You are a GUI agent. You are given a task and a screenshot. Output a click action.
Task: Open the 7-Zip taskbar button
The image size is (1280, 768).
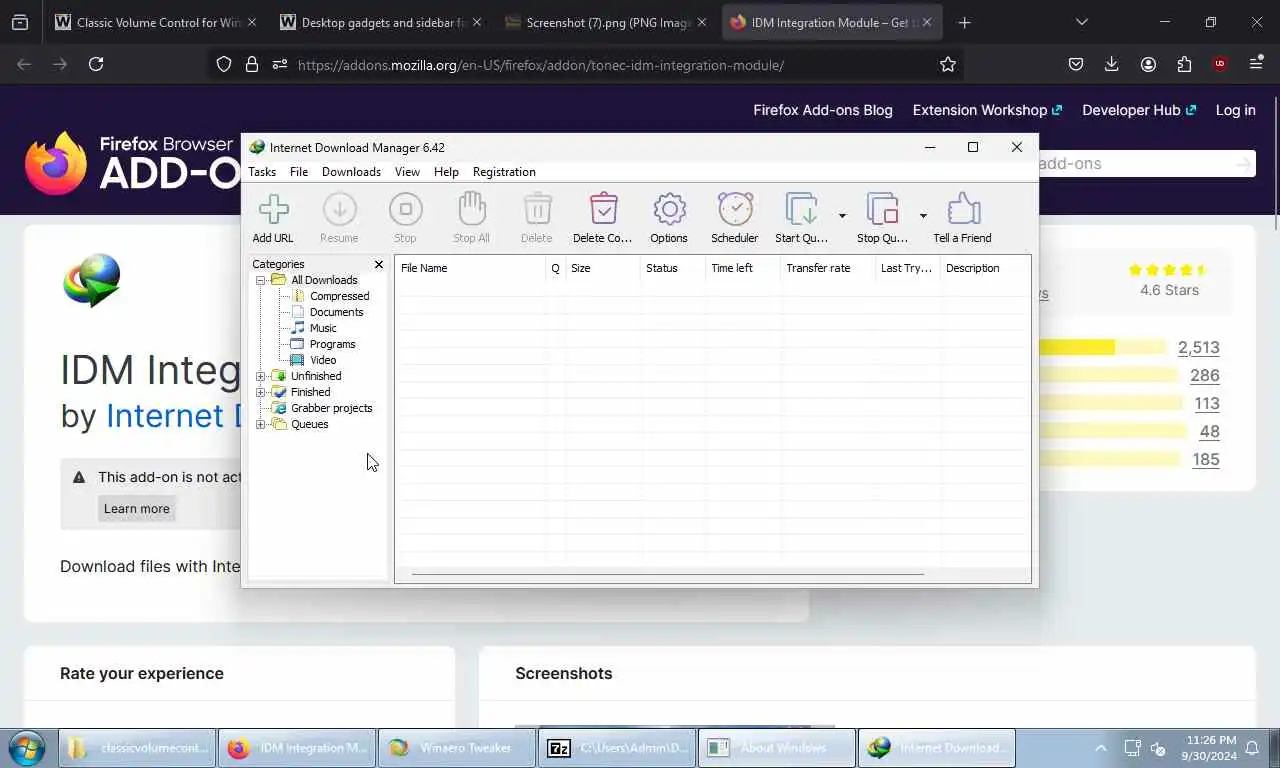click(616, 748)
